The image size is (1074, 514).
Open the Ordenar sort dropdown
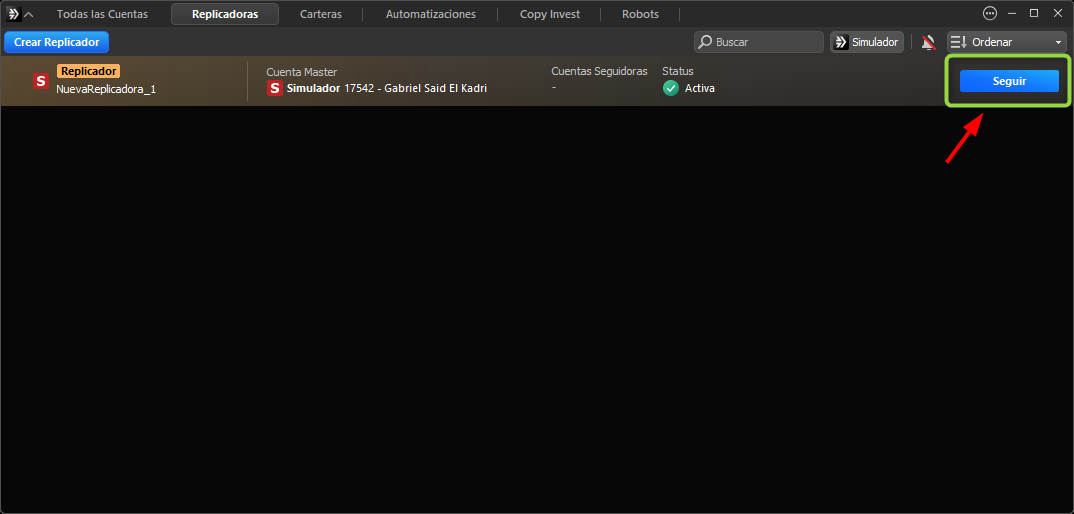[1006, 42]
